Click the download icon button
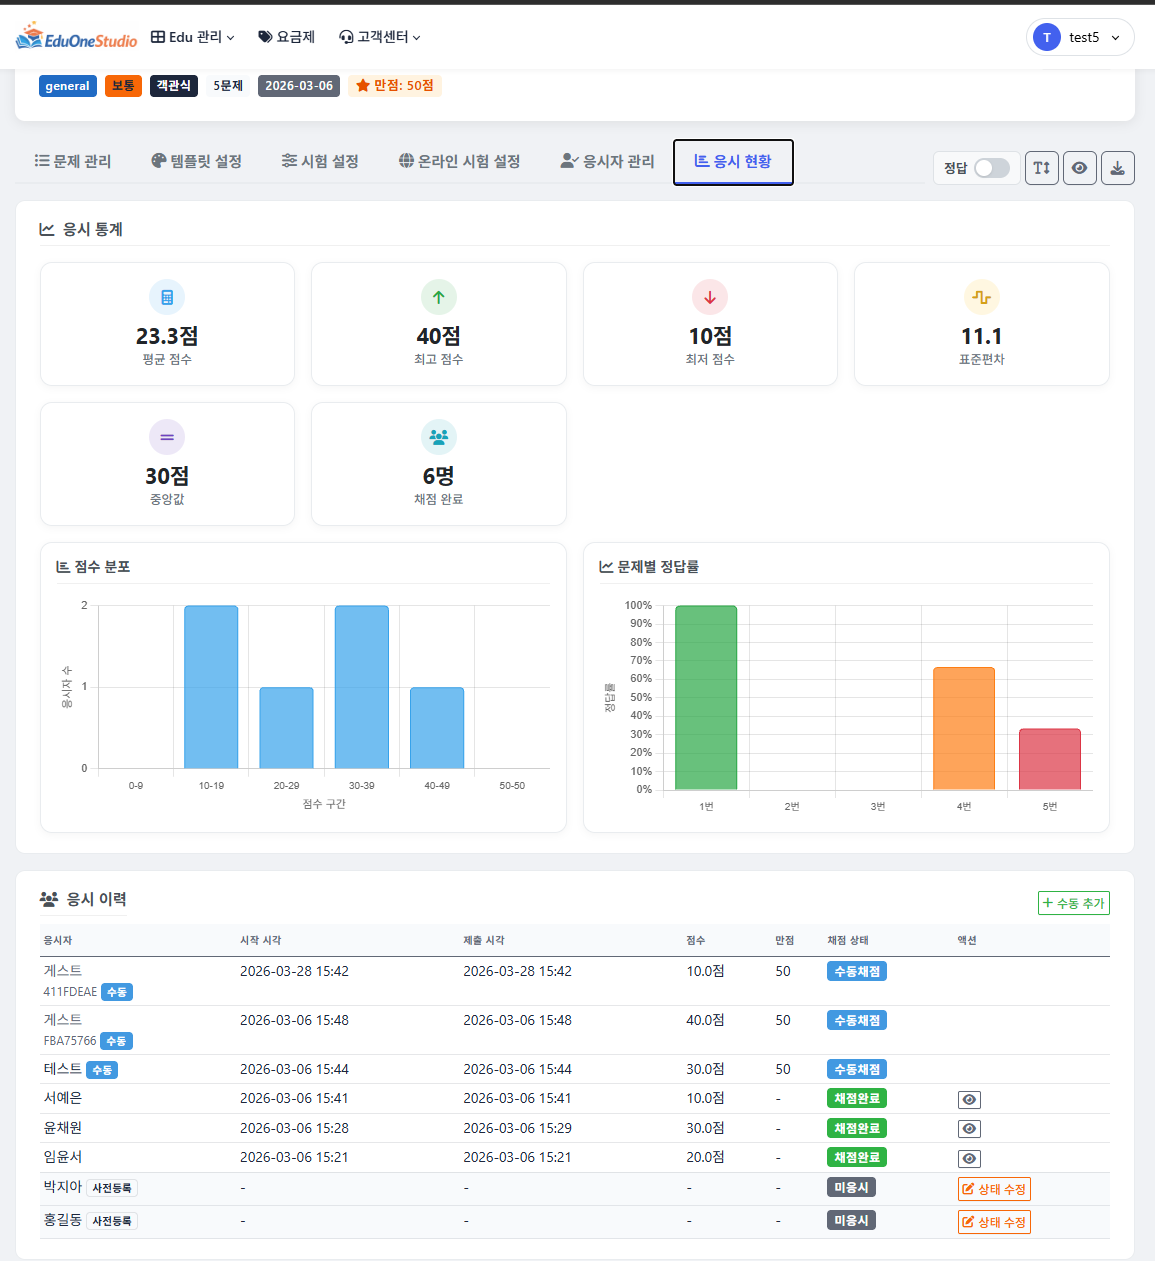This screenshot has width=1155, height=1261. (x=1117, y=168)
